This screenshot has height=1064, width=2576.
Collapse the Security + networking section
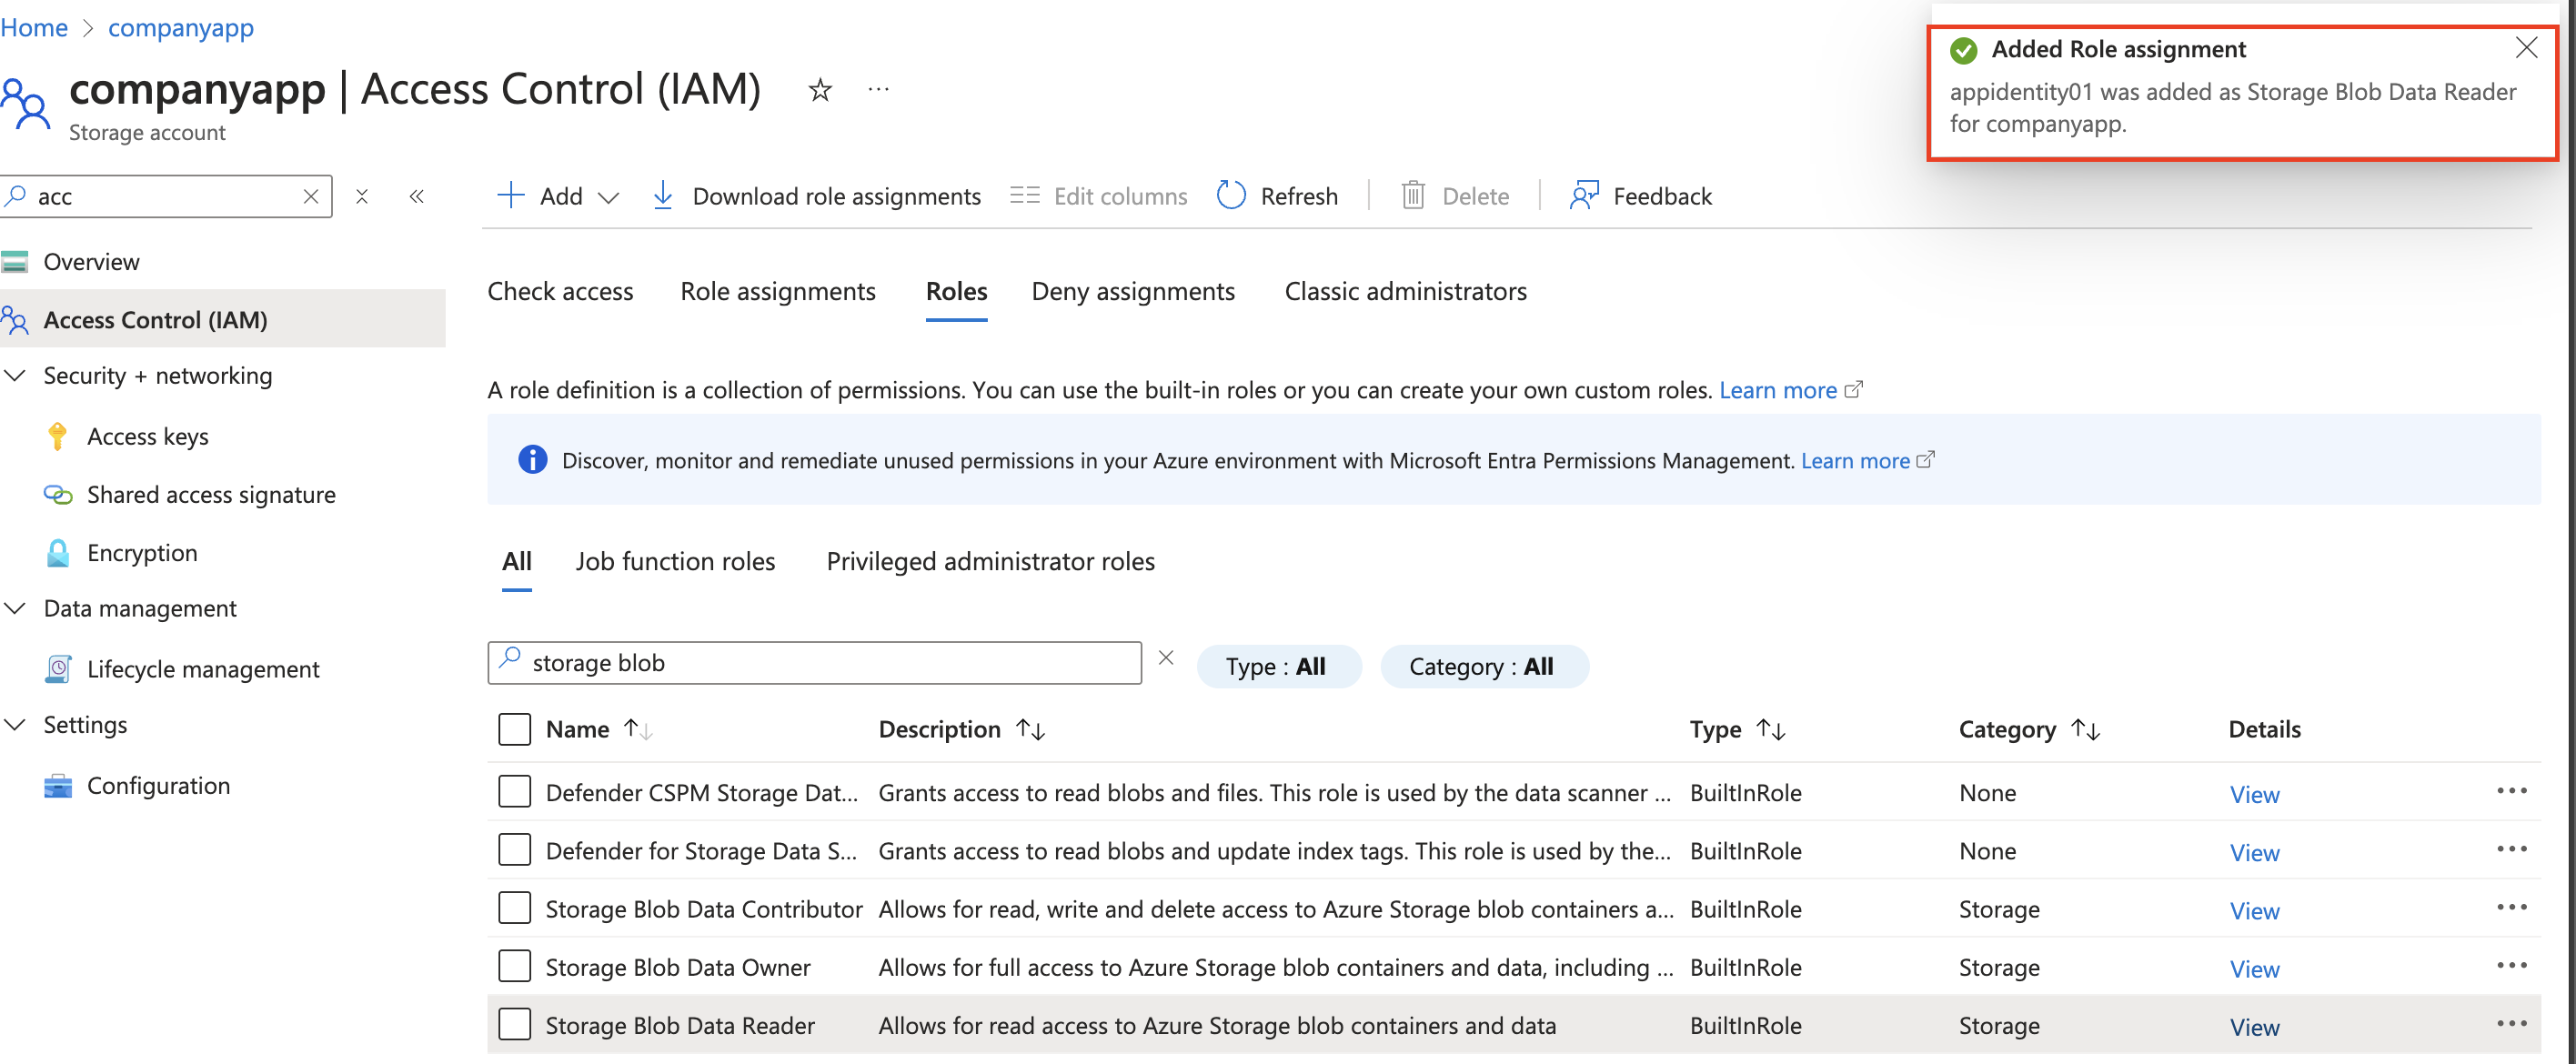point(15,376)
